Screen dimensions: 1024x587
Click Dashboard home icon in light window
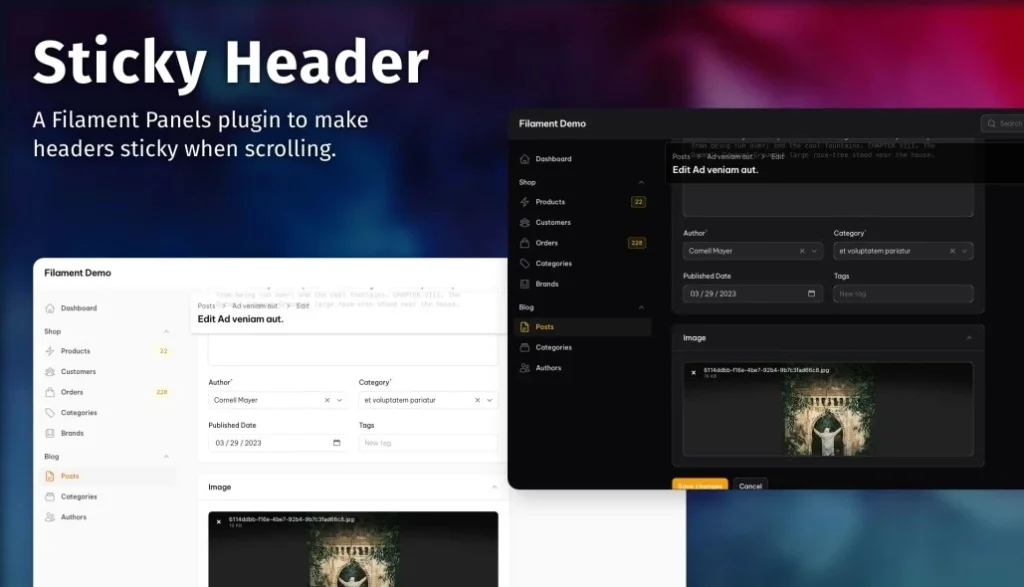(50, 308)
